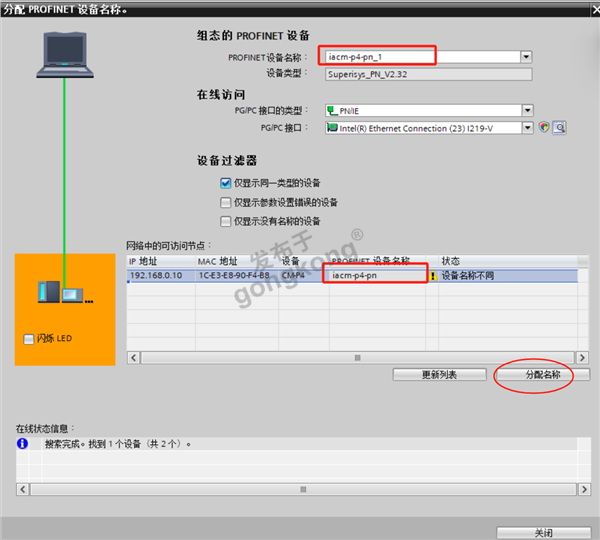Click status info scrollbar left arrow

point(23,489)
